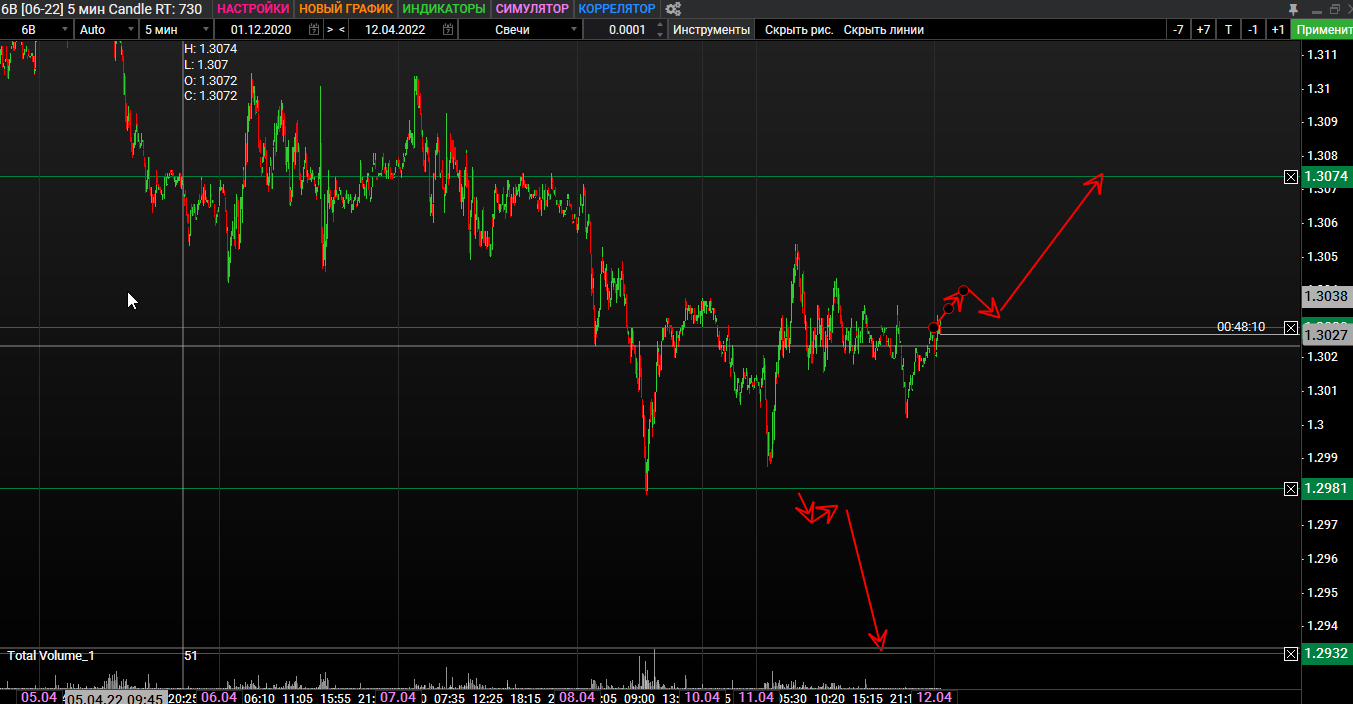Screen dimensions: 1353x704
Task: Click the 1.311 price axis tick
Action: tap(1321, 54)
